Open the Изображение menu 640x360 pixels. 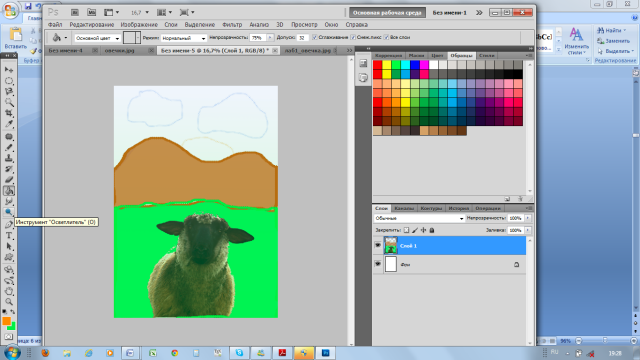[x=139, y=25]
